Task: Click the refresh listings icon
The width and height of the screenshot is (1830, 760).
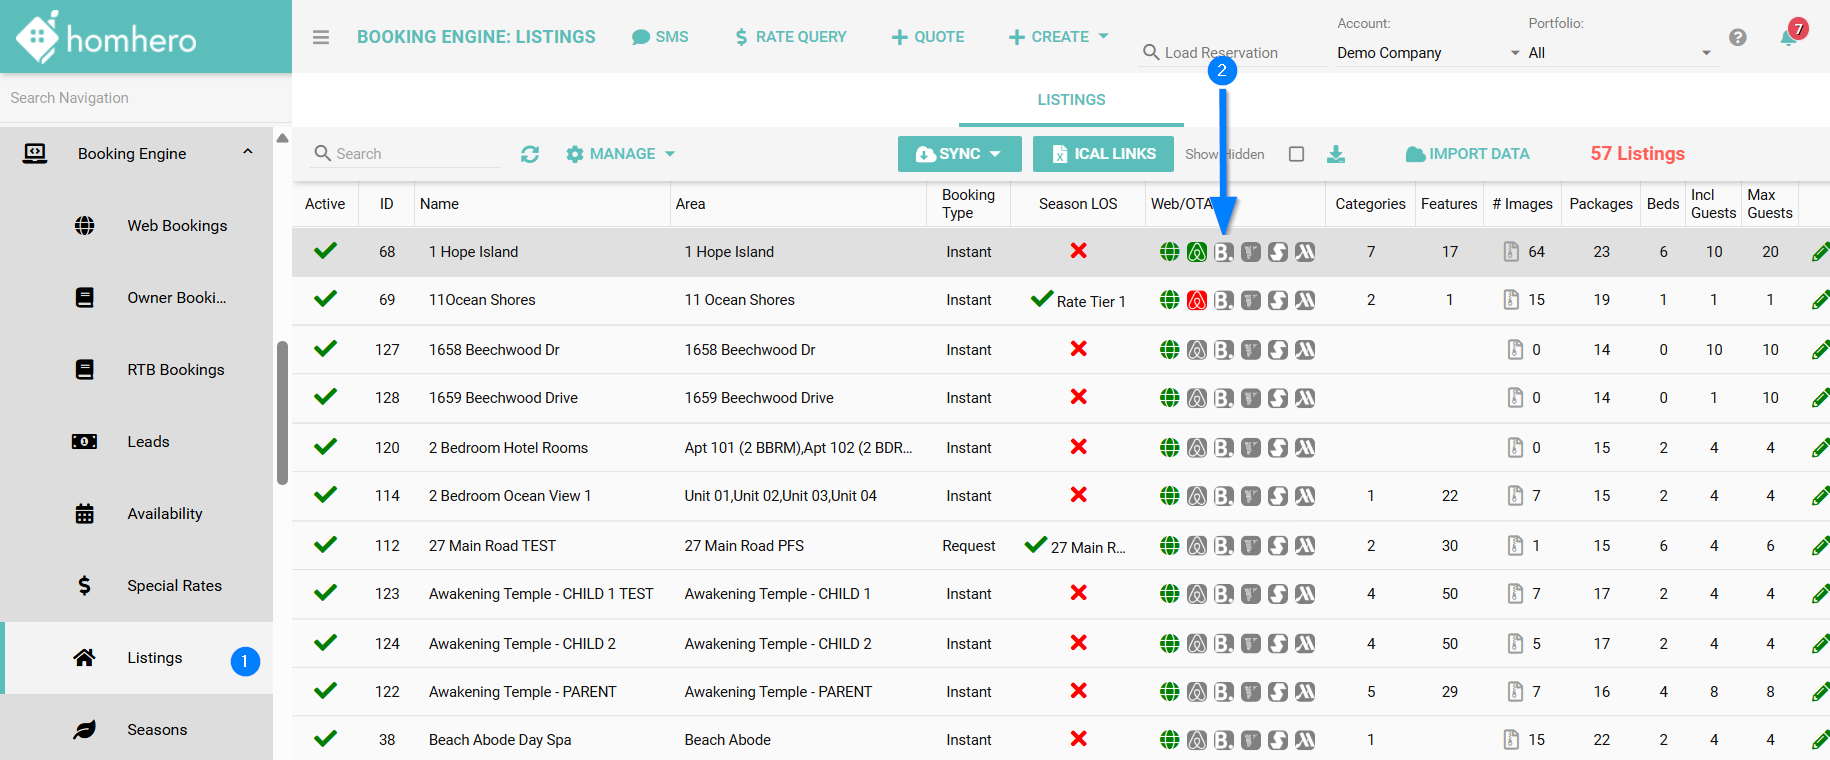Action: pos(530,154)
